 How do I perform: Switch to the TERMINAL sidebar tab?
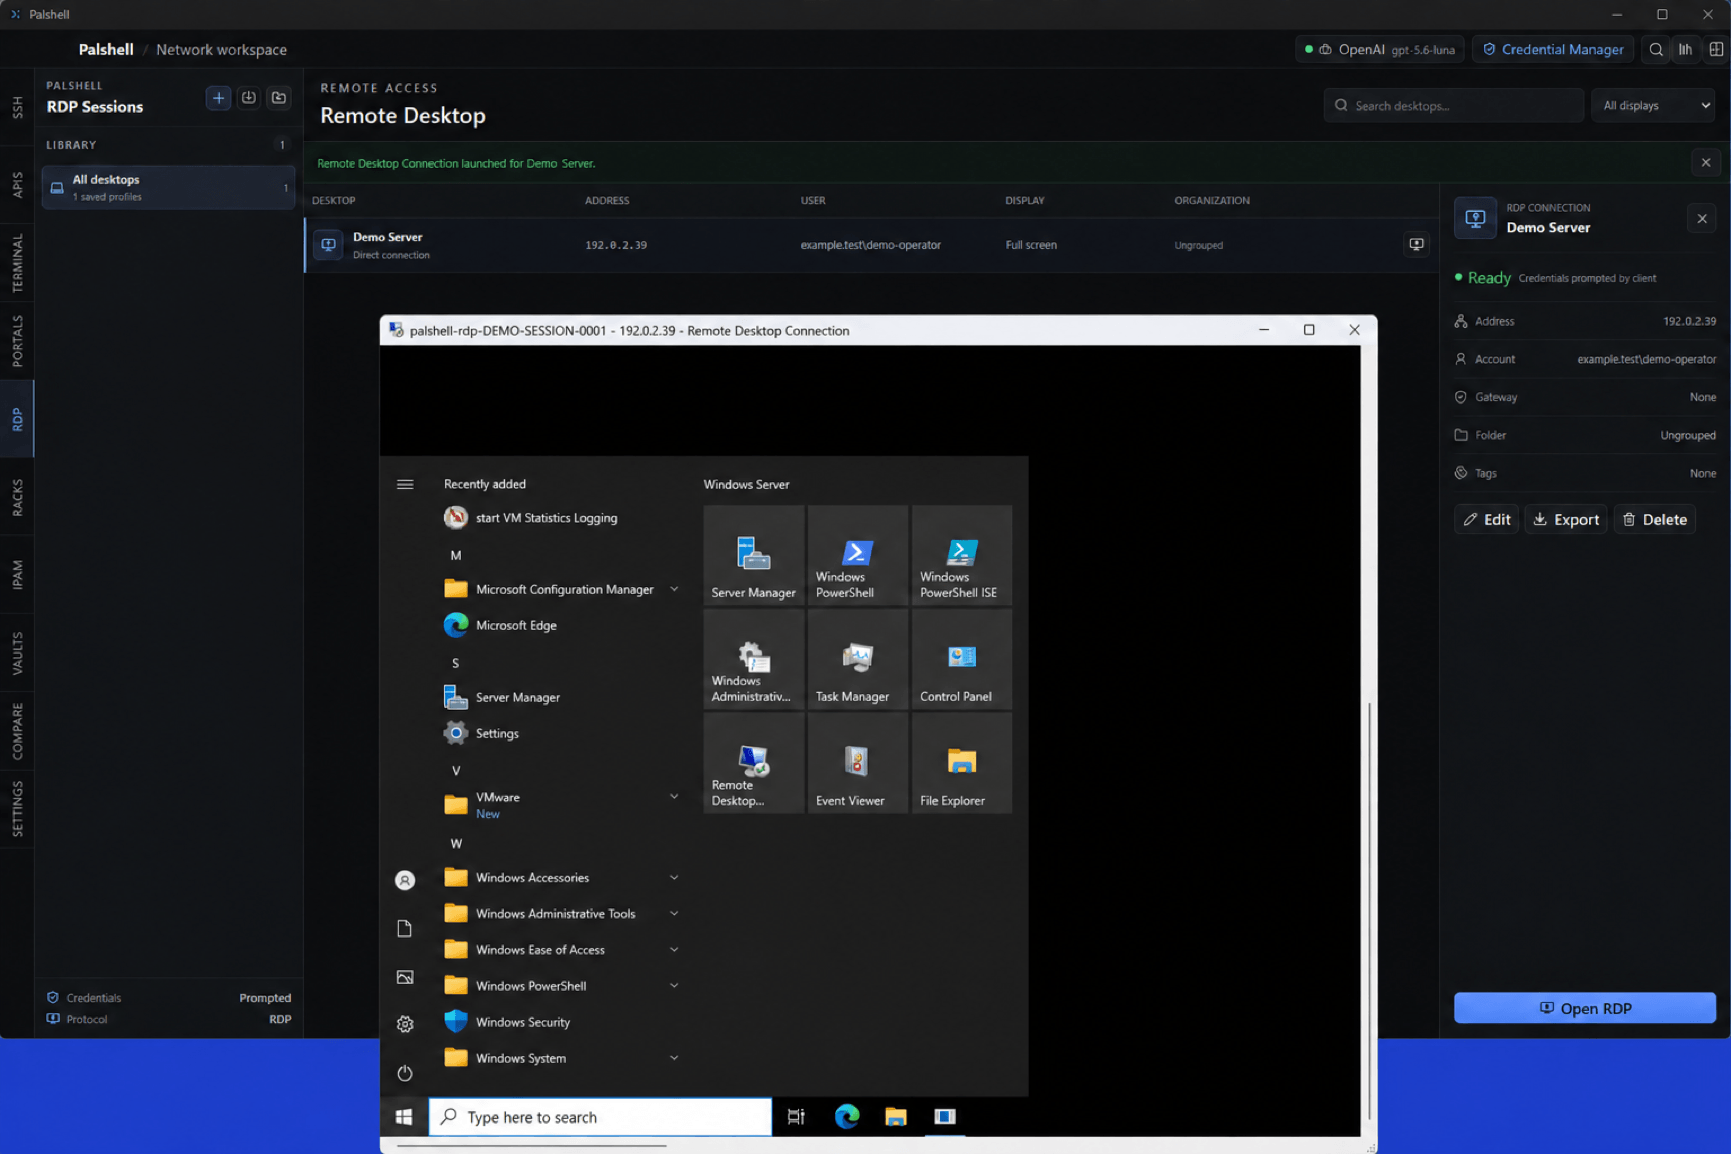(17, 262)
